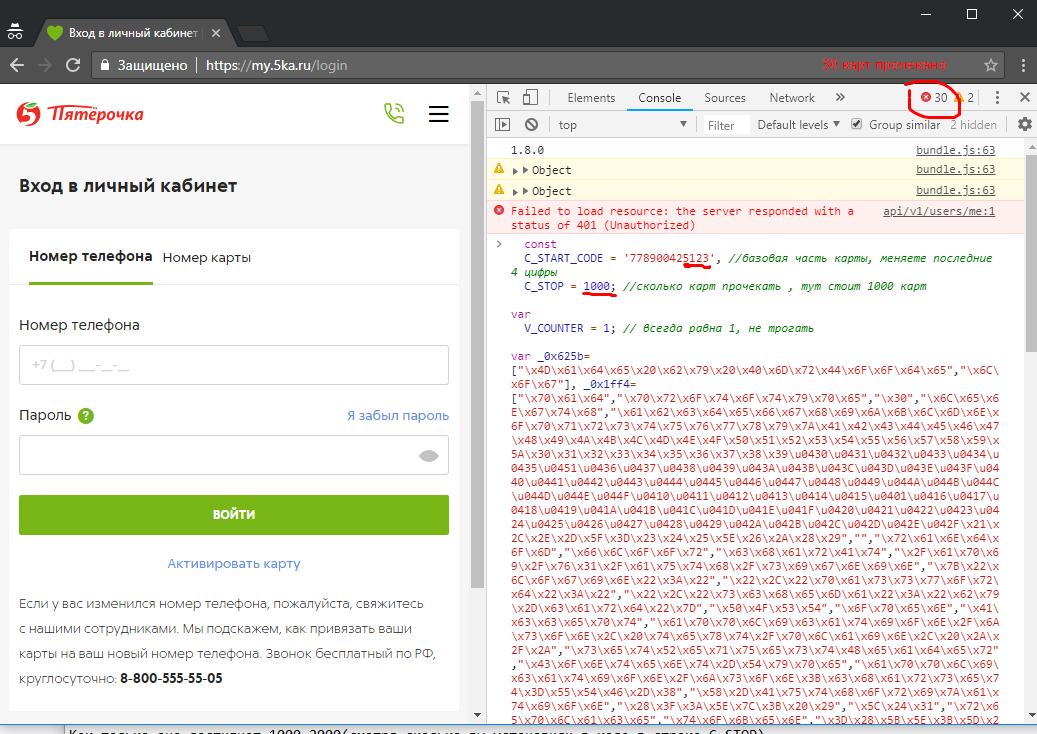Click the padlock icon in address bar

pyautogui.click(x=104, y=65)
